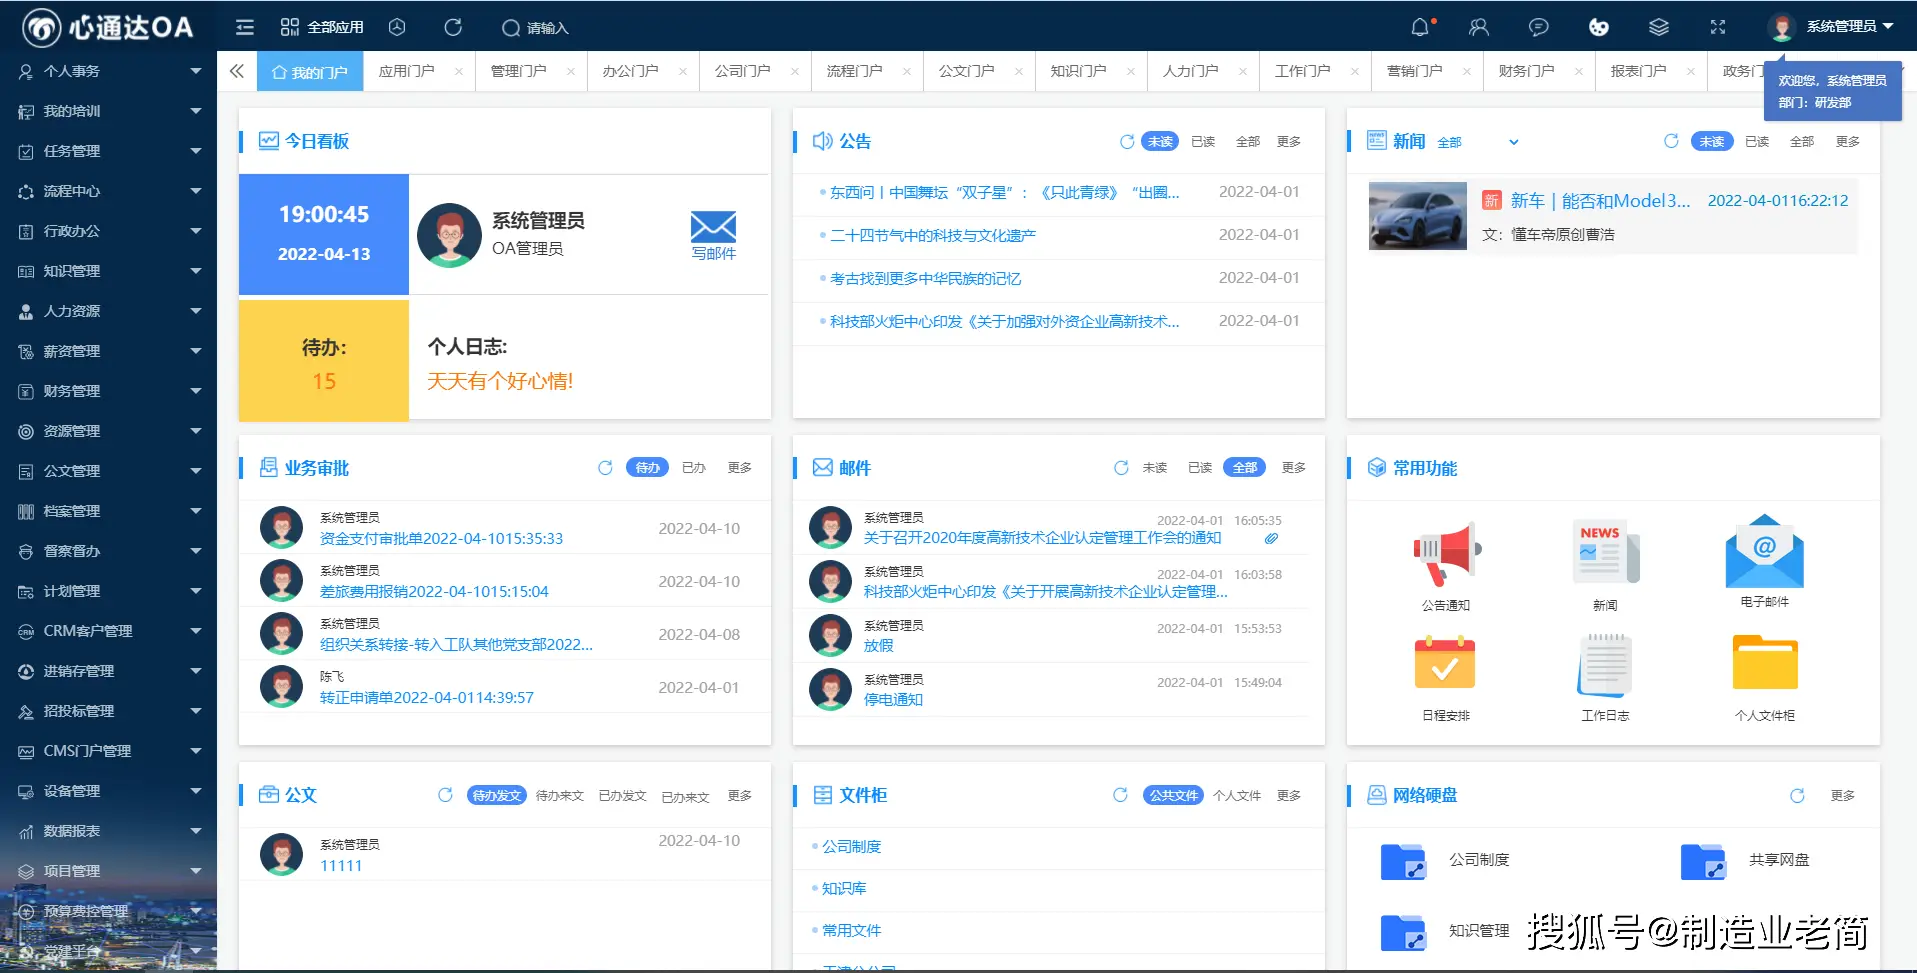Open the 电子邮件 shortcut icon

[x=1764, y=551]
